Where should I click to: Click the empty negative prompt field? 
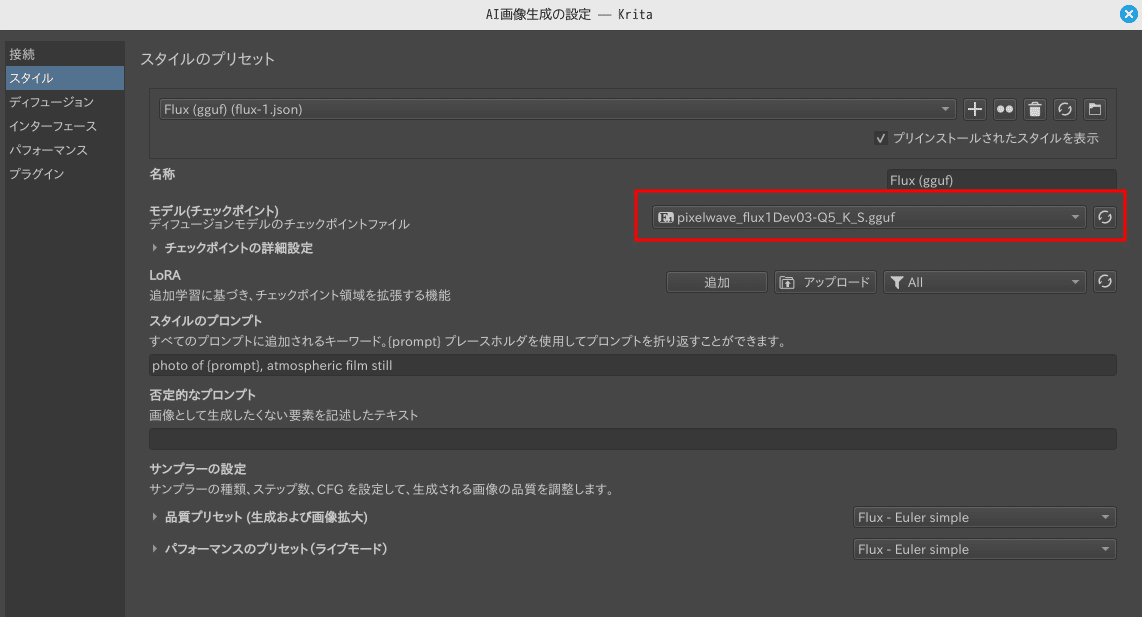[632, 439]
